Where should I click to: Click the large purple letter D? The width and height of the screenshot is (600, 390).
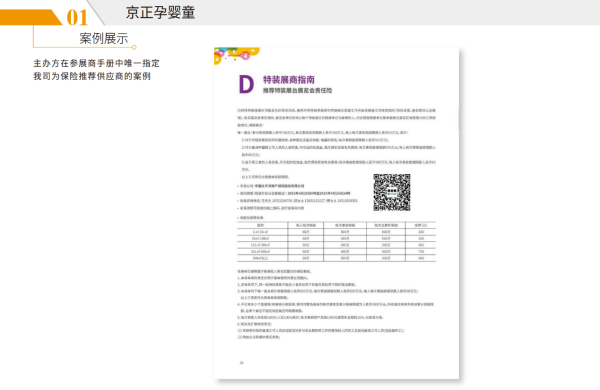(x=246, y=84)
